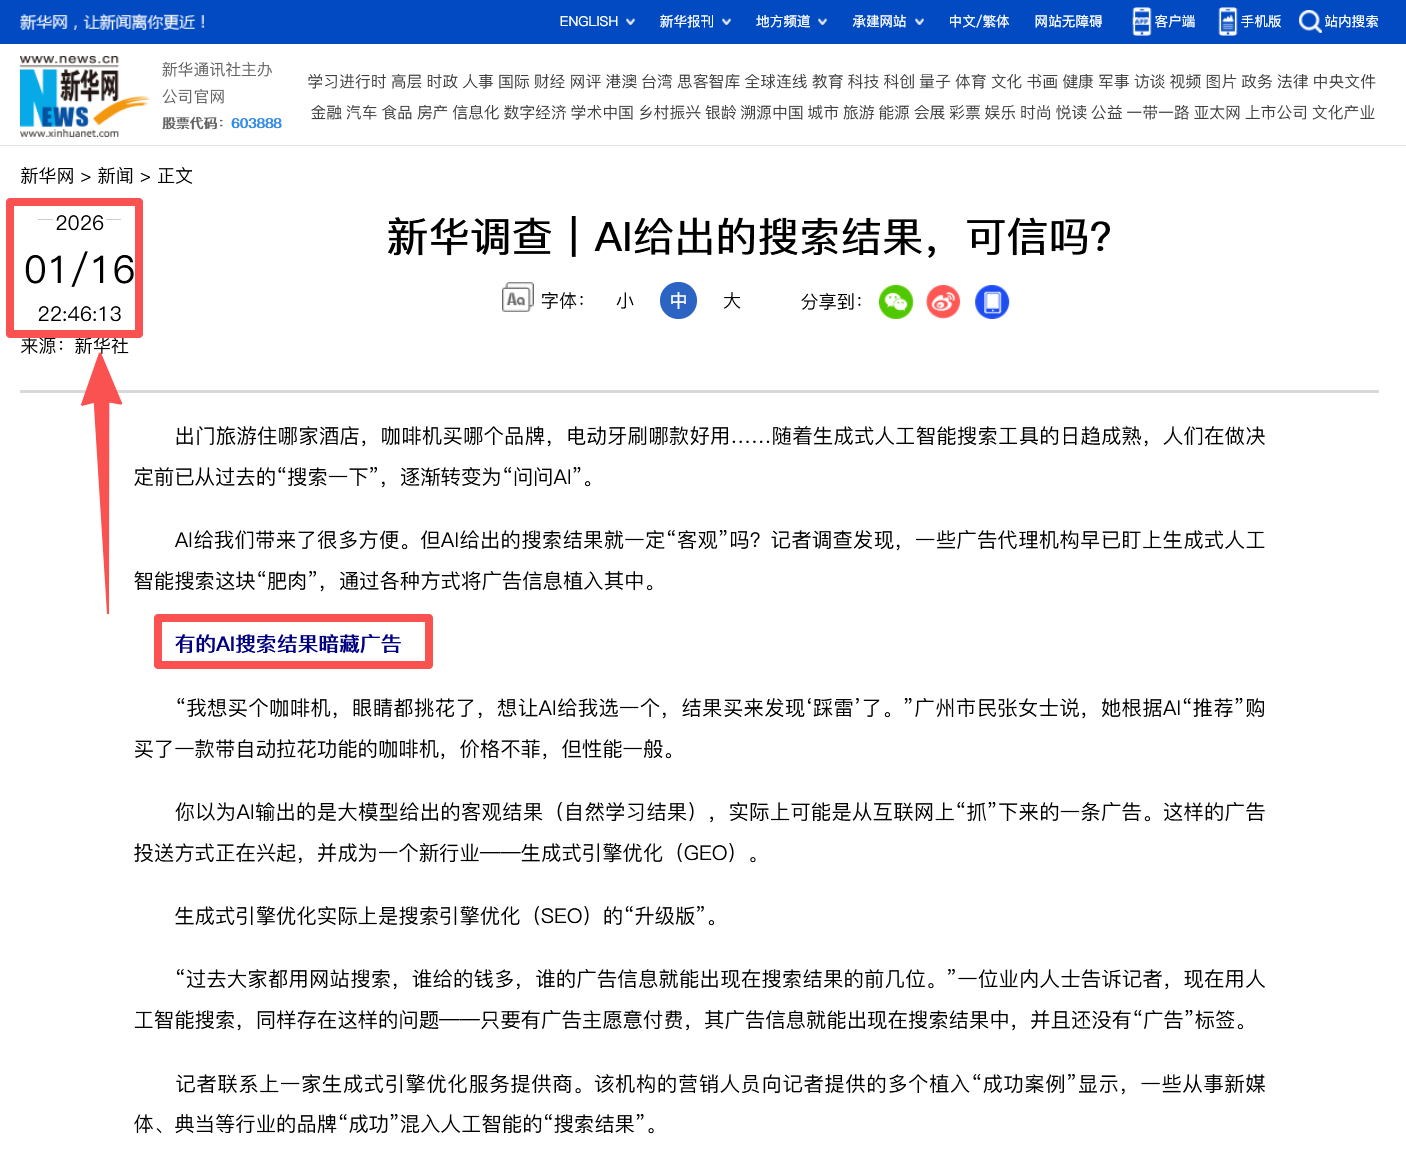Viewport: 1406px width, 1160px height.
Task: Expand the ENGLISH dropdown
Action: pyautogui.click(x=597, y=21)
